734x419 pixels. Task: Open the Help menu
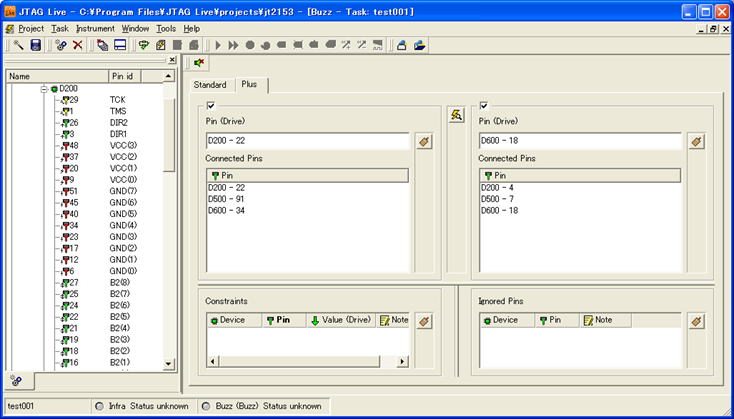click(191, 29)
